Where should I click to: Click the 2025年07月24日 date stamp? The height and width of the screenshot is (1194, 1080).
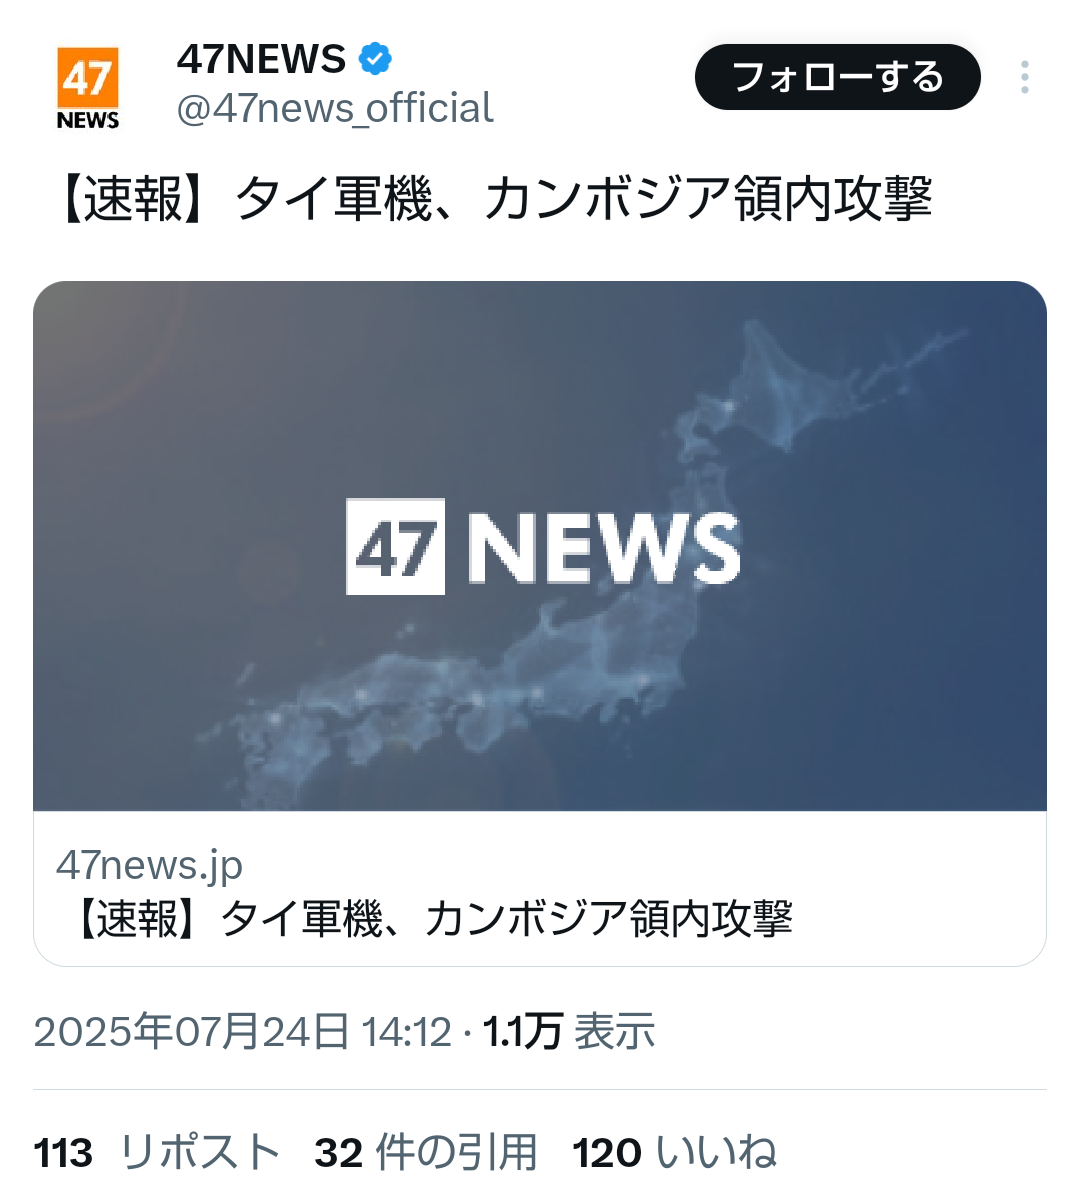(191, 1032)
